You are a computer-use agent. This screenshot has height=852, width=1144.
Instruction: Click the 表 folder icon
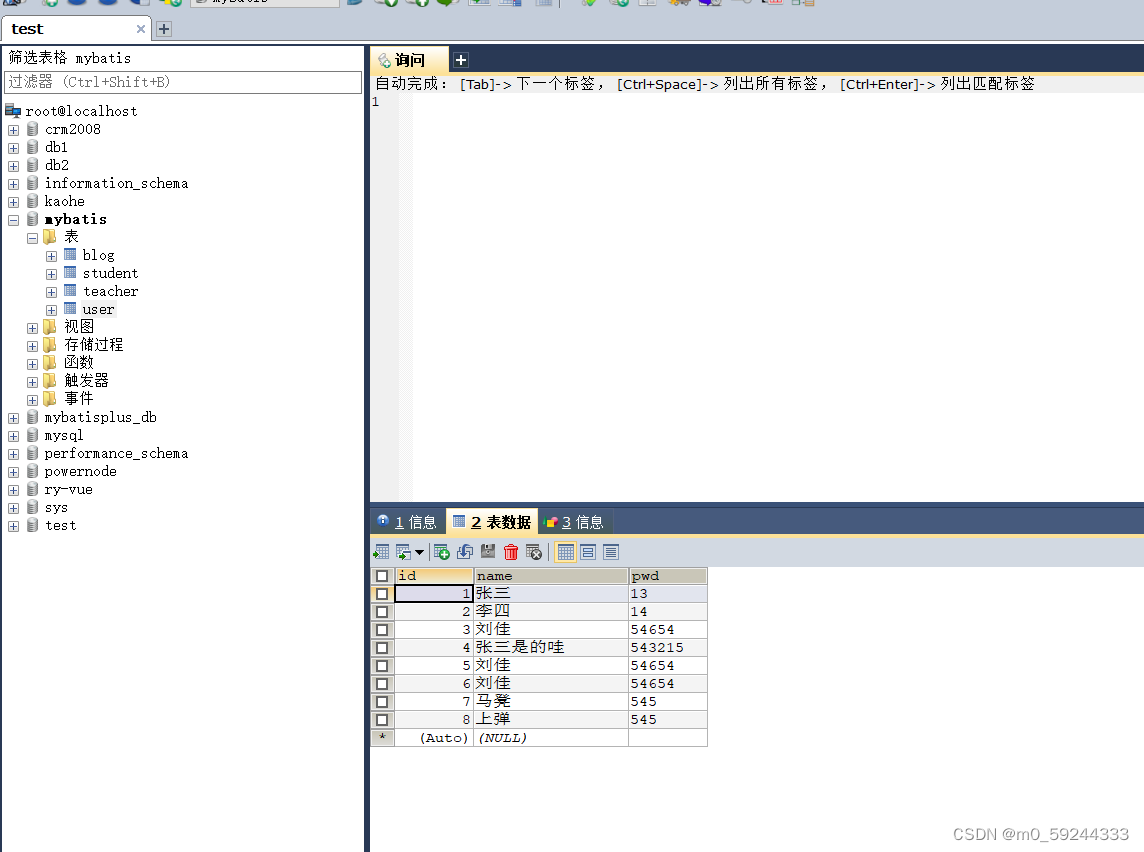[x=50, y=237]
